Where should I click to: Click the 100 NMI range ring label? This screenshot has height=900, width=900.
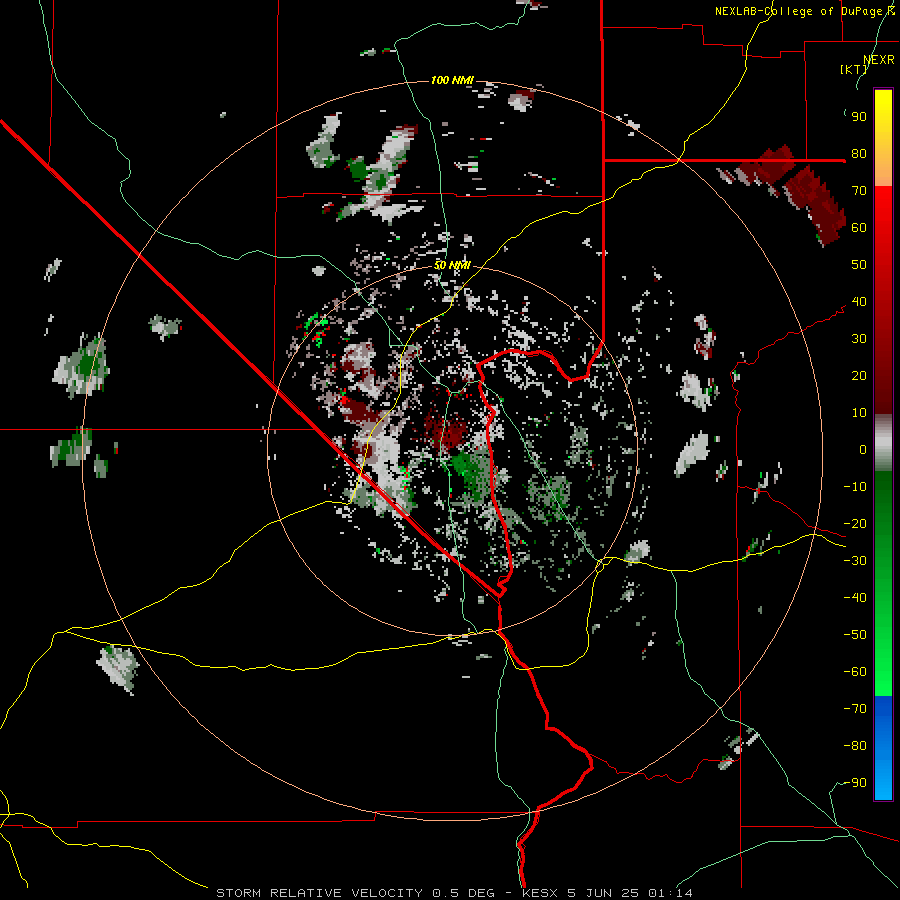452,80
